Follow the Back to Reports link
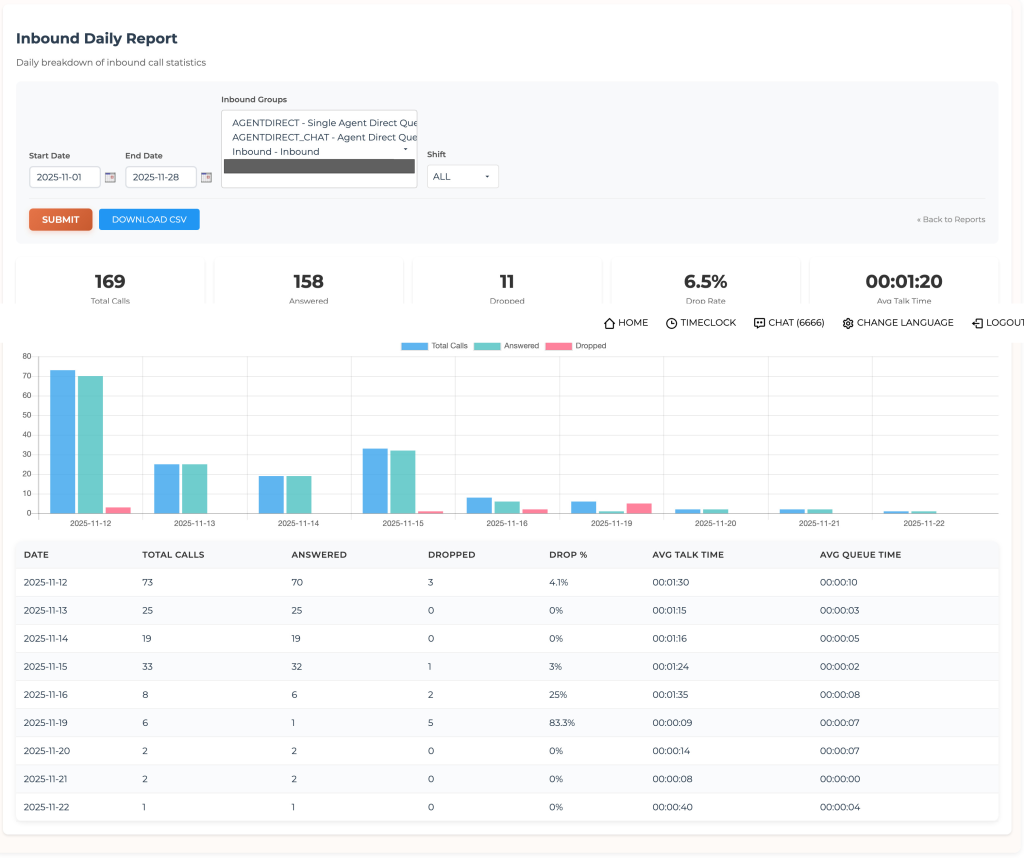 click(950, 219)
